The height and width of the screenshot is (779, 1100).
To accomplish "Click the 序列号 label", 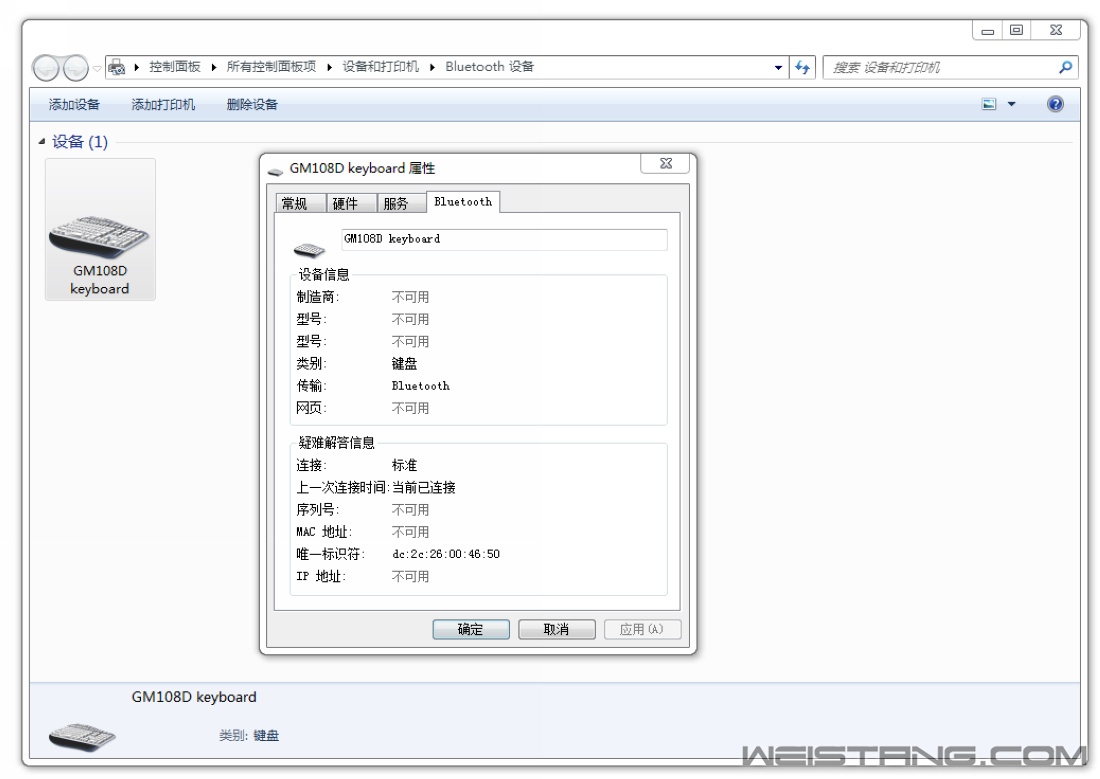I will (x=318, y=510).
